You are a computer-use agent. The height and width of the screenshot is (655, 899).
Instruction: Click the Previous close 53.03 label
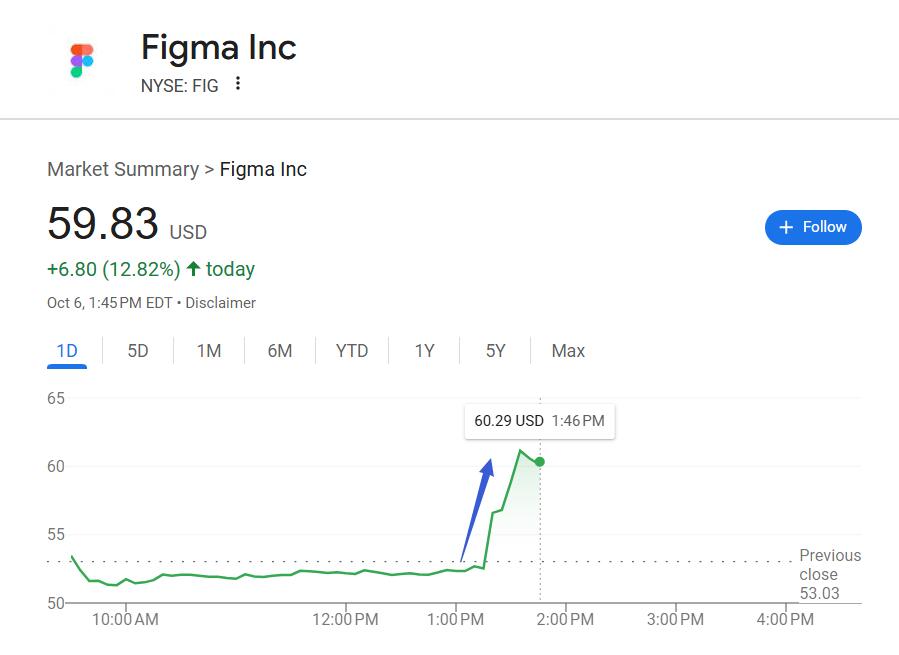click(x=829, y=574)
